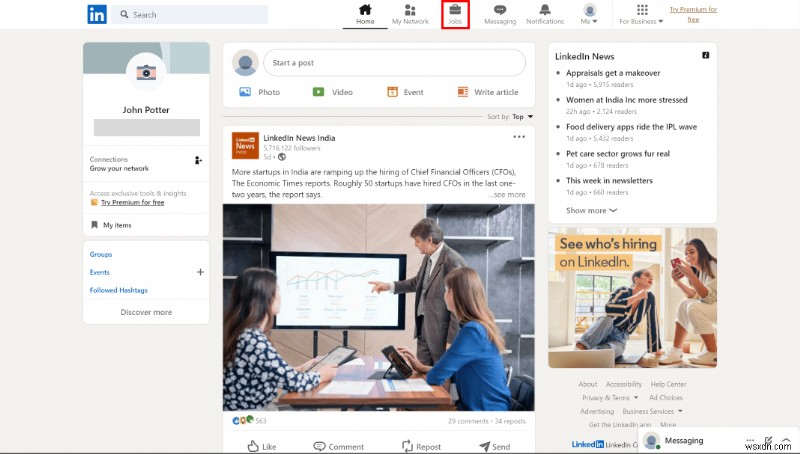The width and height of the screenshot is (800, 454).
Task: Open Advertising footer link
Action: 597,411
